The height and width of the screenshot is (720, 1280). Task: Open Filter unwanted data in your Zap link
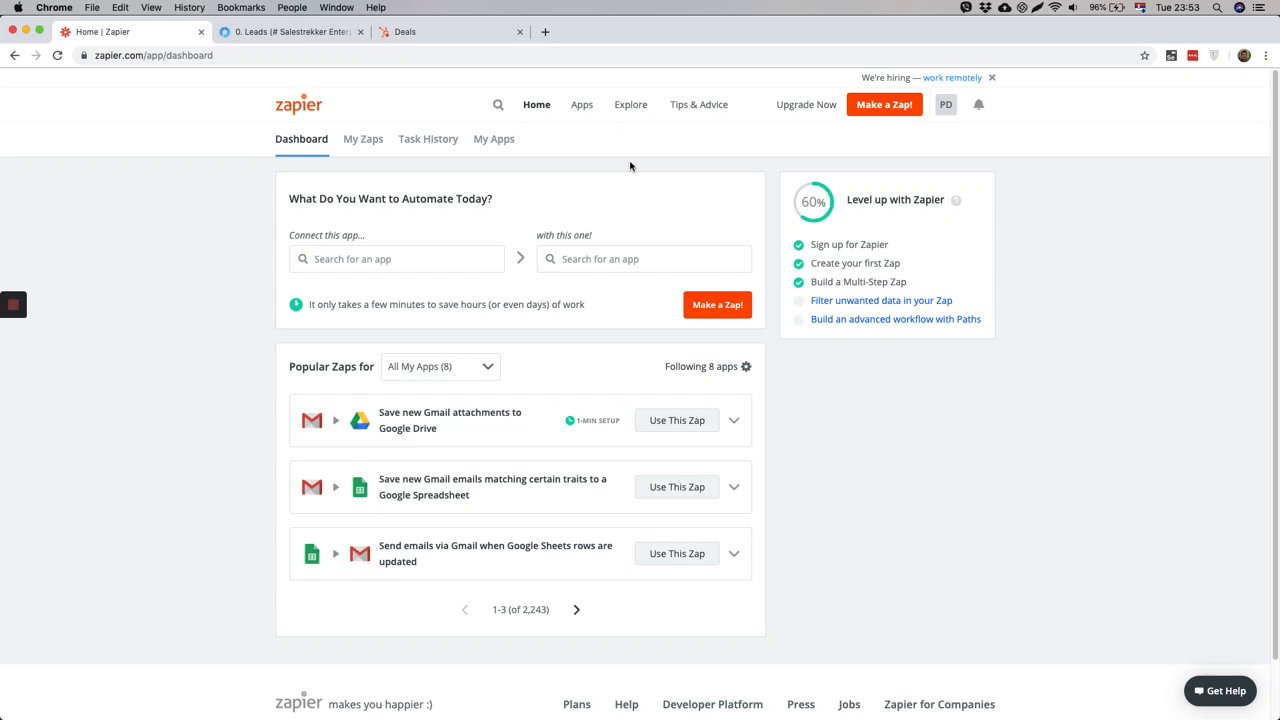(881, 300)
